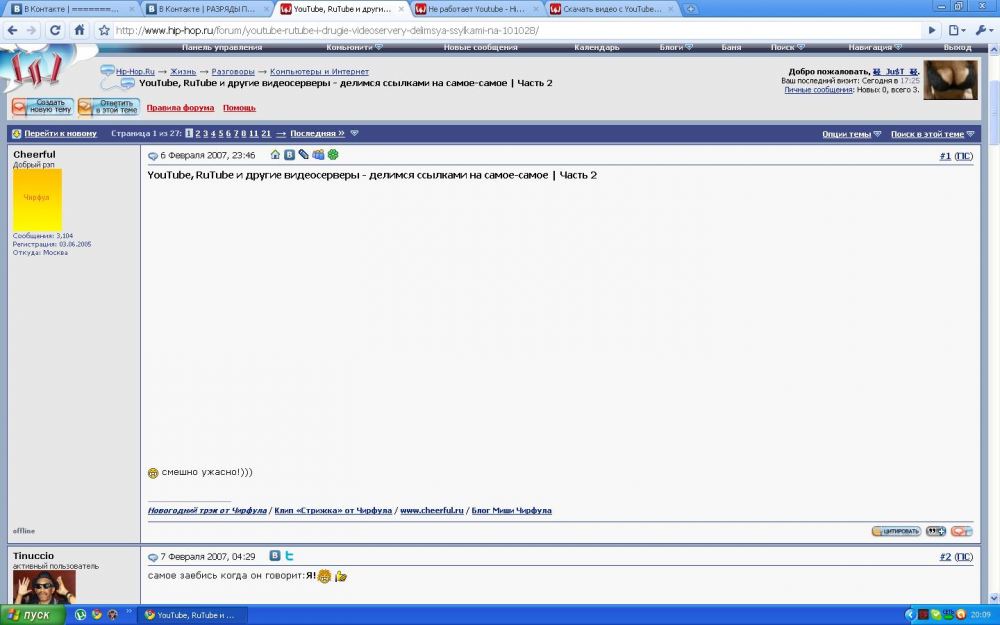Open the Windows Пуск start button
Image resolution: width=1000 pixels, height=625 pixels.
coord(32,615)
